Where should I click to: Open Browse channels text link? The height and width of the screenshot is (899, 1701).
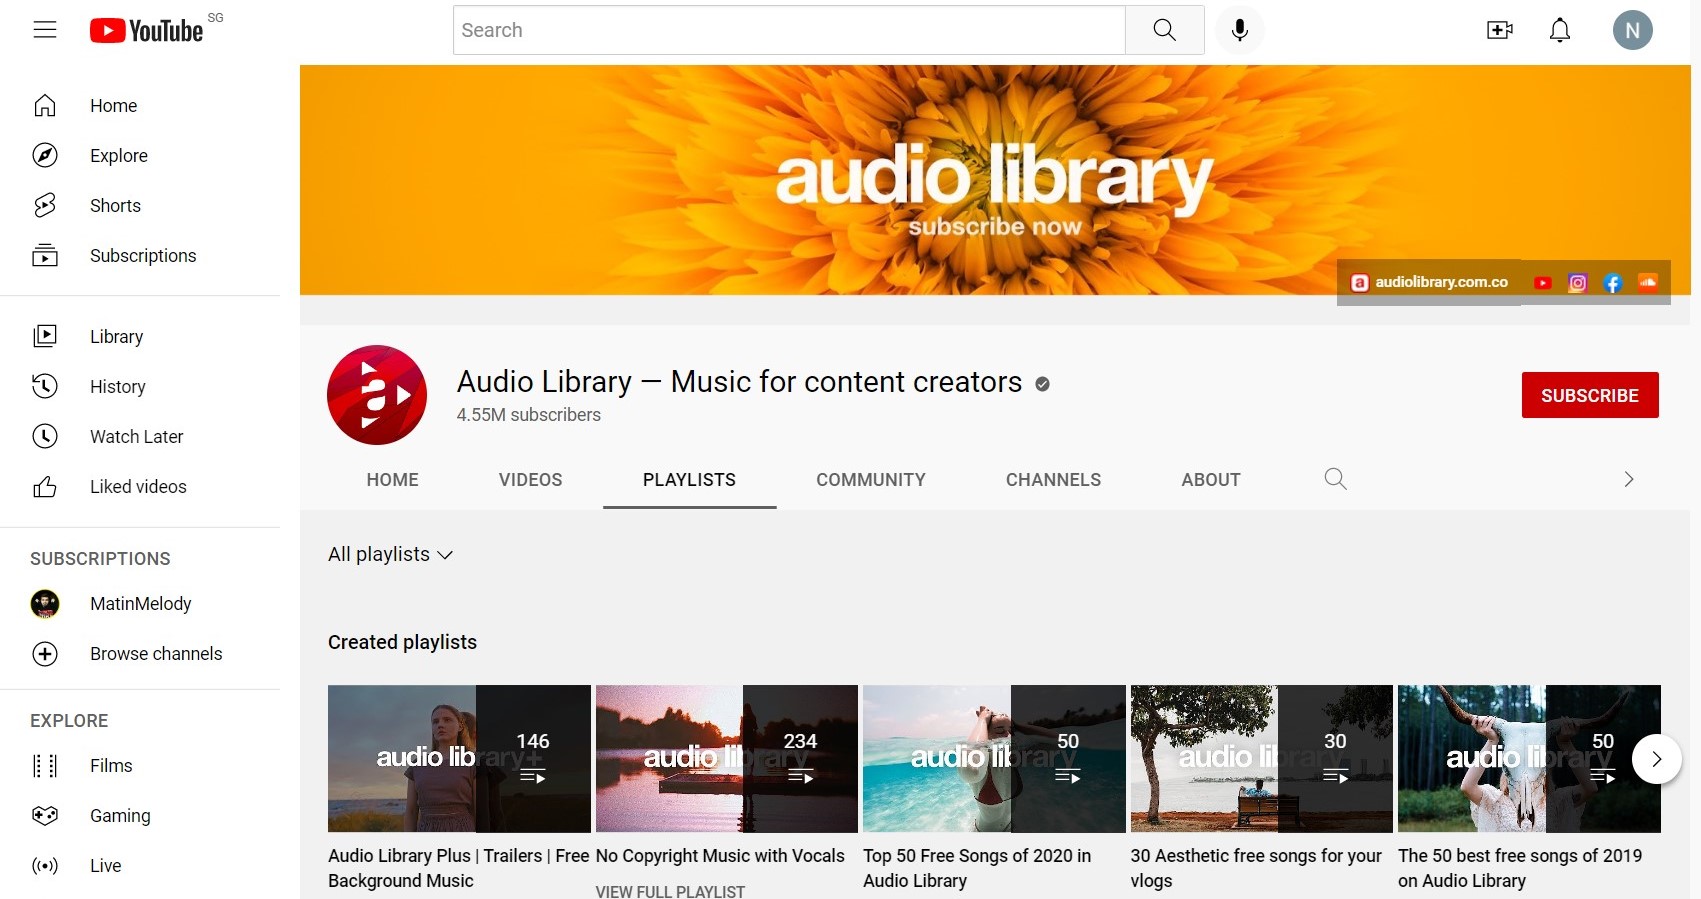pyautogui.click(x=156, y=654)
